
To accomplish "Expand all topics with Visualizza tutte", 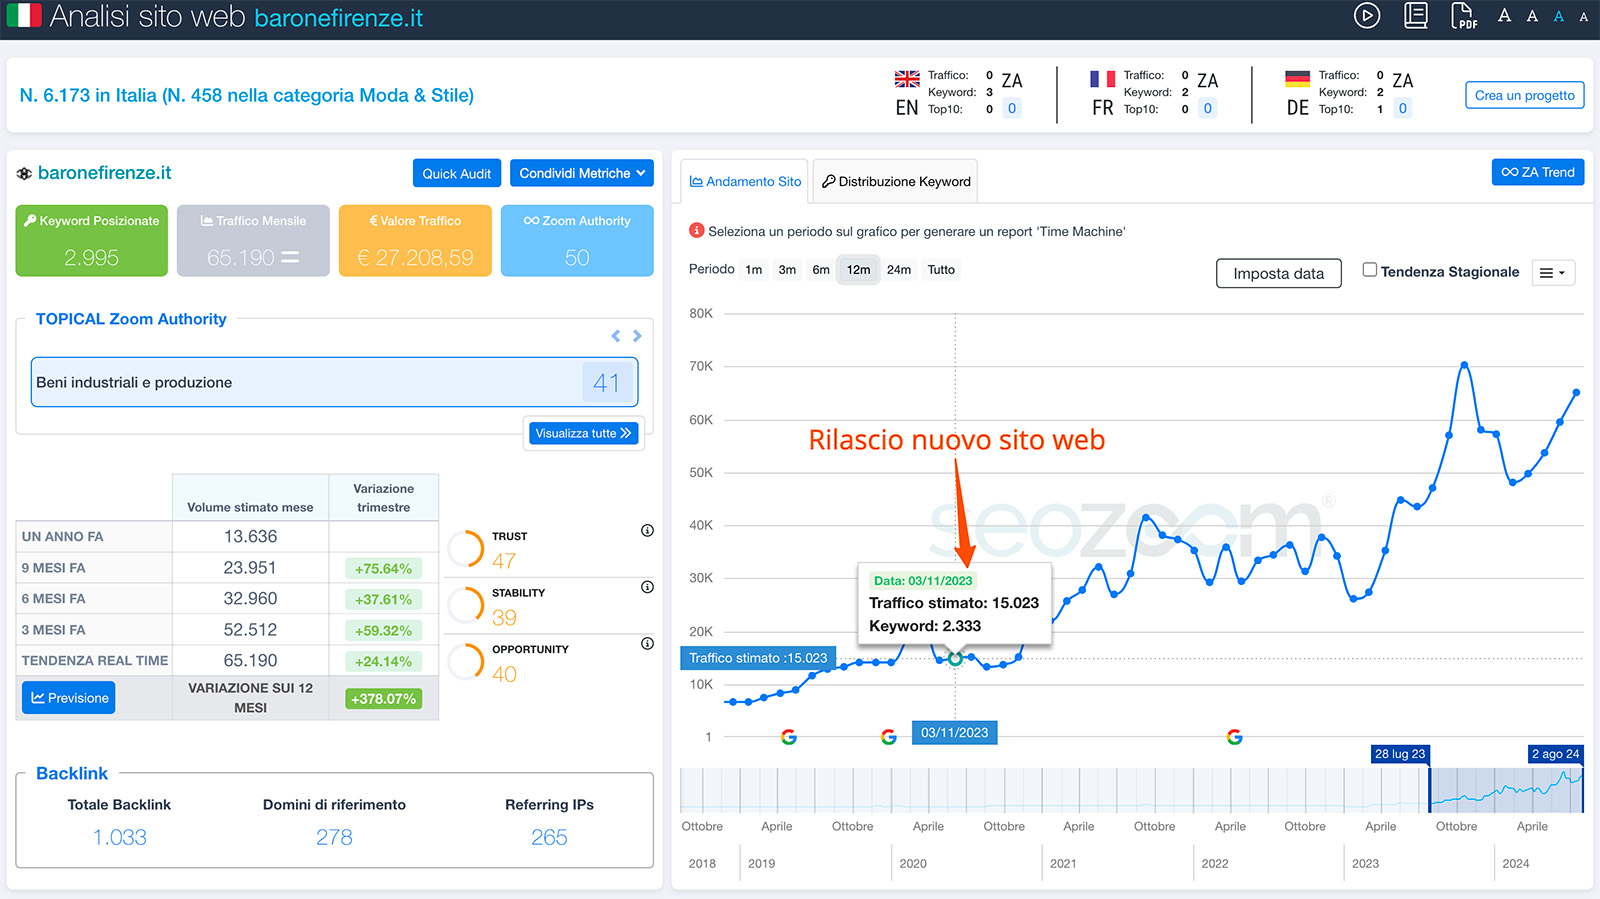I will tap(583, 433).
